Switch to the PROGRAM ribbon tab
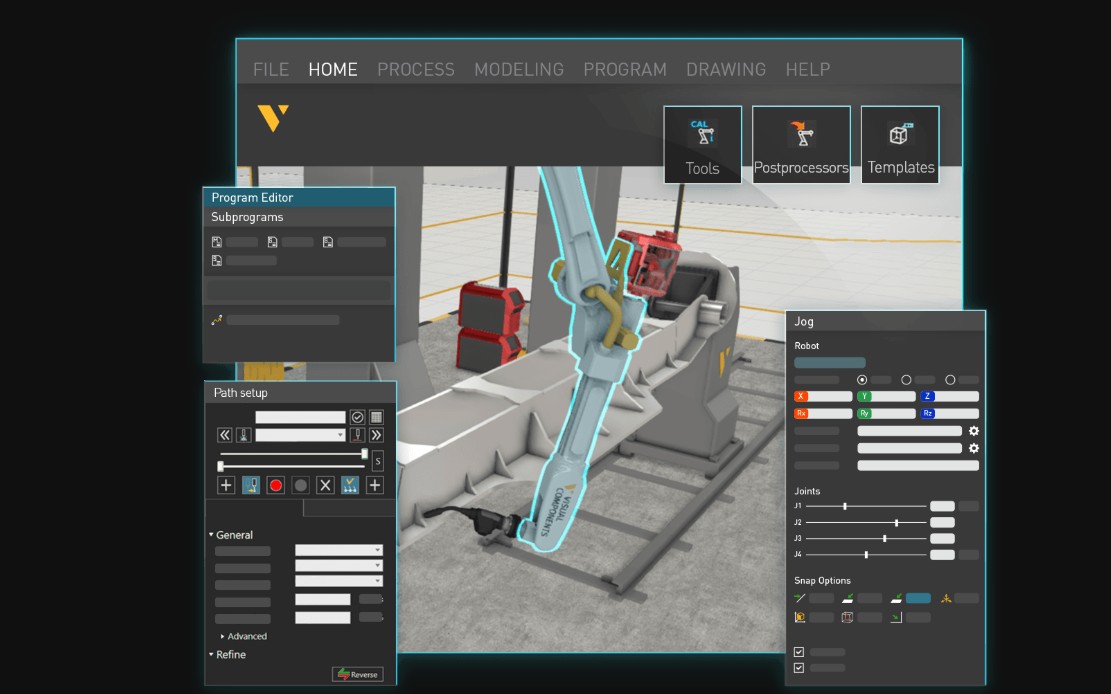 624,69
